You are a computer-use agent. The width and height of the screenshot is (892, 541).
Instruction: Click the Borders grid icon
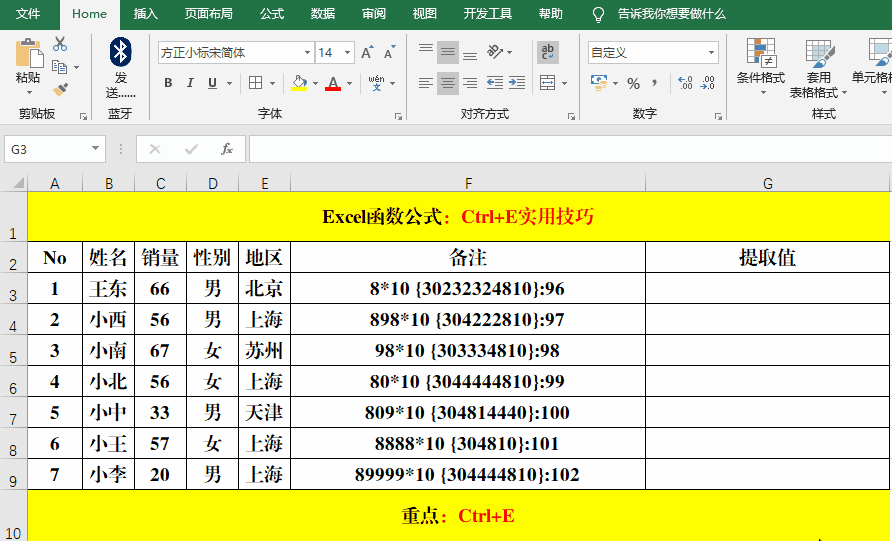(255, 83)
